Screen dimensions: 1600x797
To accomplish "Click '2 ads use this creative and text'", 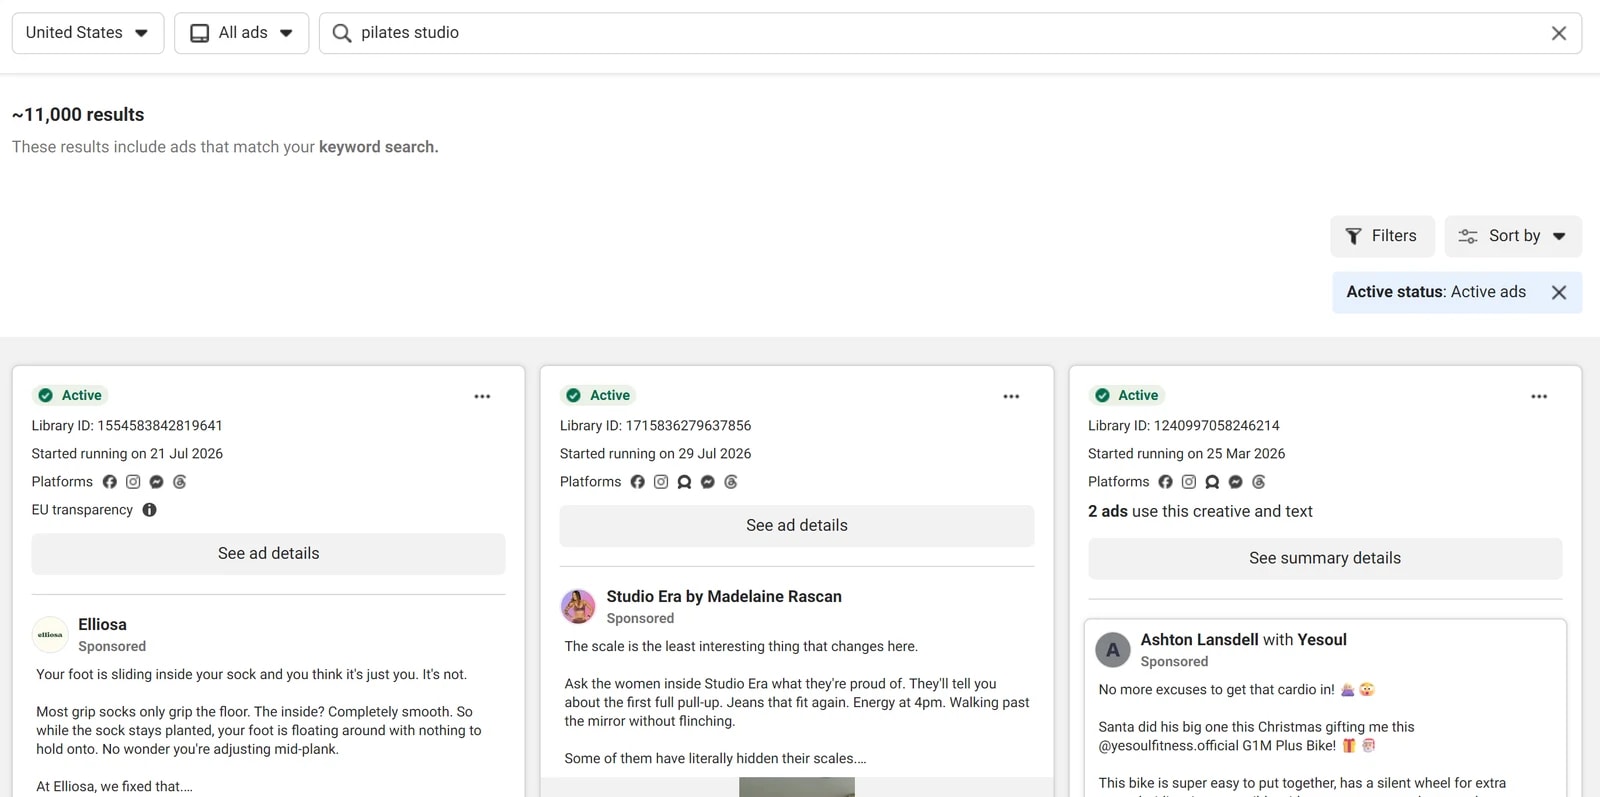I will tap(1200, 512).
